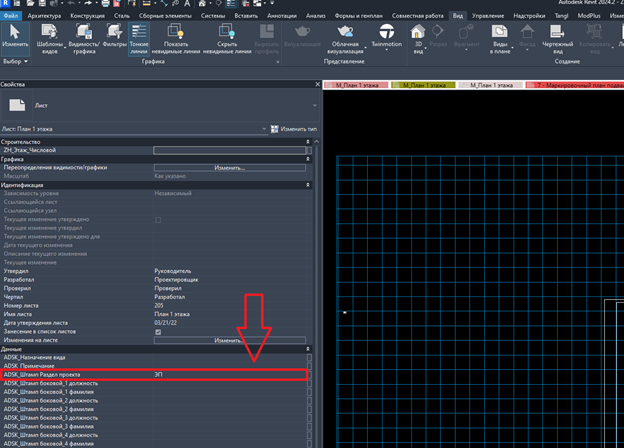The image size is (624, 448).
Task: Select the pink М_План 1 этажа view tab
Action: click(x=356, y=85)
